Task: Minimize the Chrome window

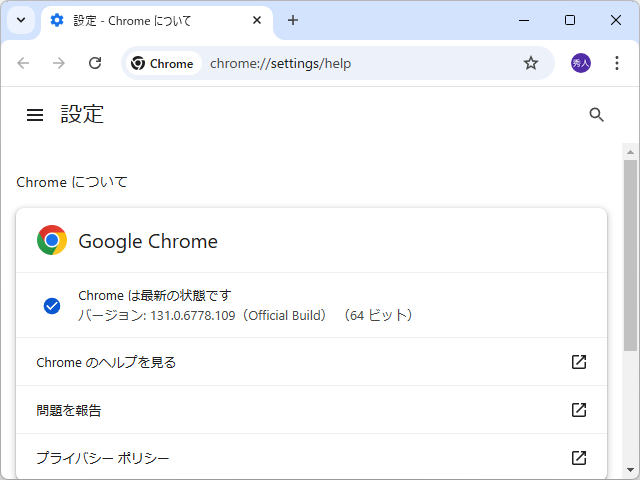Action: click(x=524, y=20)
